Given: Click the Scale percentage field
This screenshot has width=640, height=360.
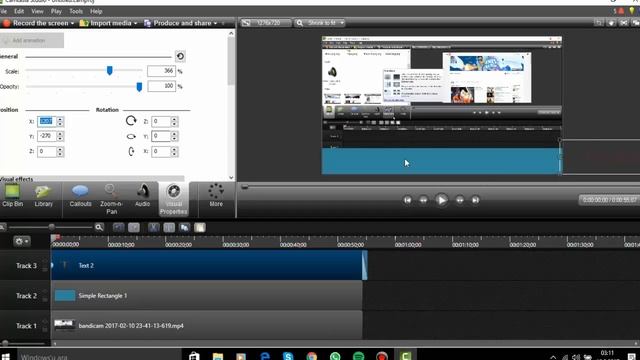Looking at the screenshot, I should point(161,71).
